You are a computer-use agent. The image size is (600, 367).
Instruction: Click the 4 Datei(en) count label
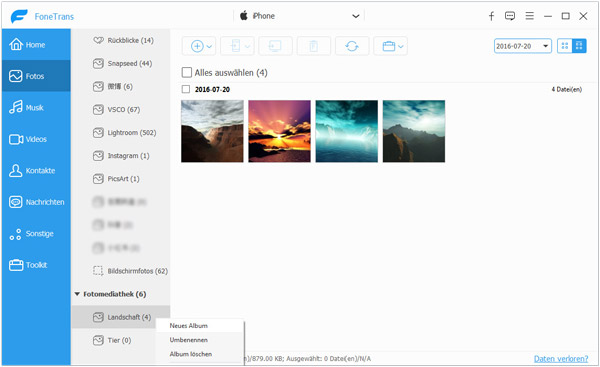(566, 89)
